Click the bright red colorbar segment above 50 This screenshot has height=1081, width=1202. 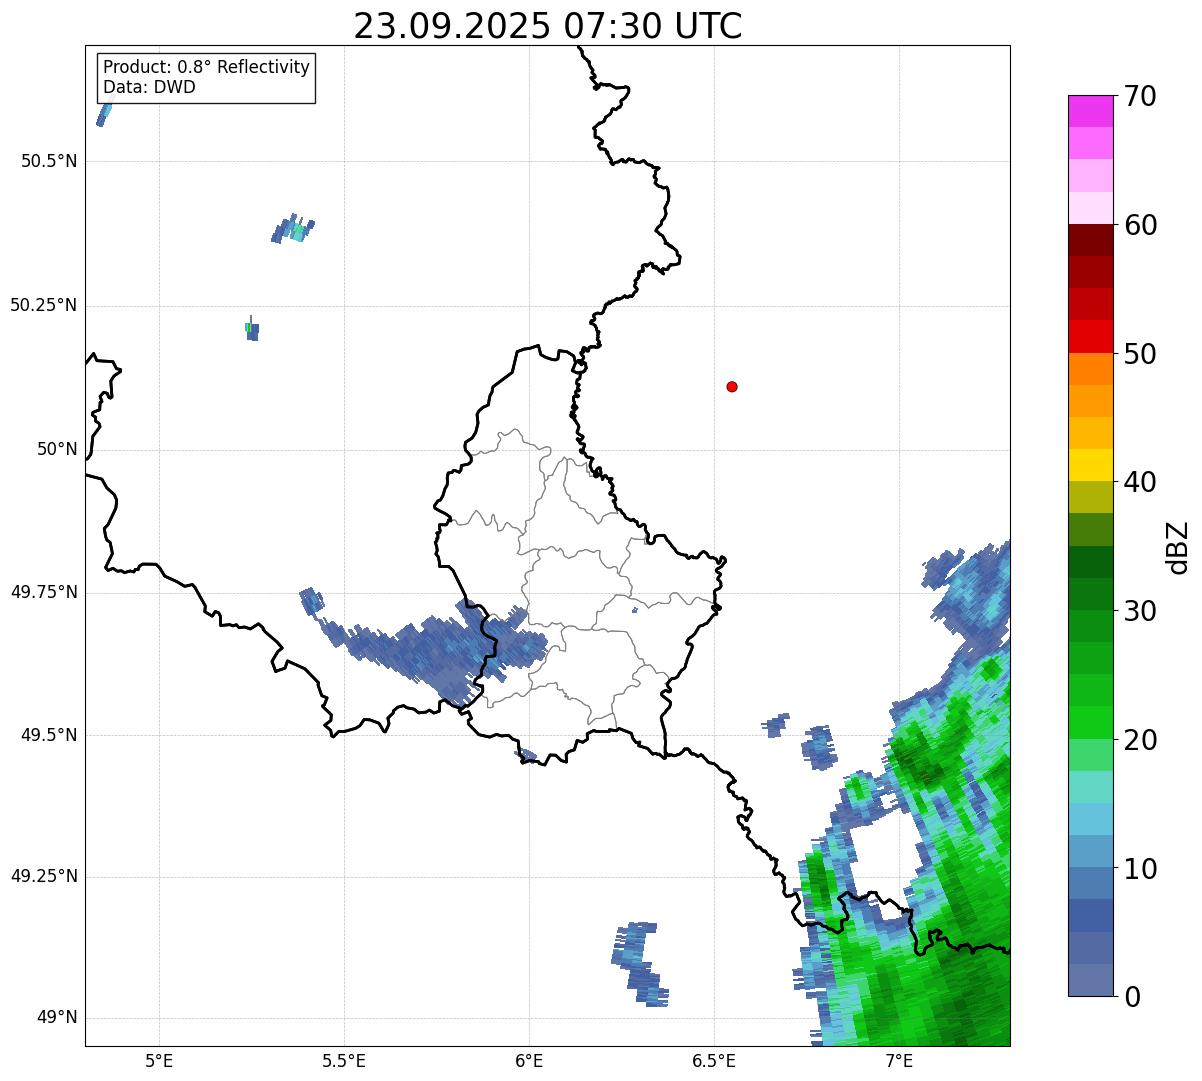pyautogui.click(x=1090, y=336)
